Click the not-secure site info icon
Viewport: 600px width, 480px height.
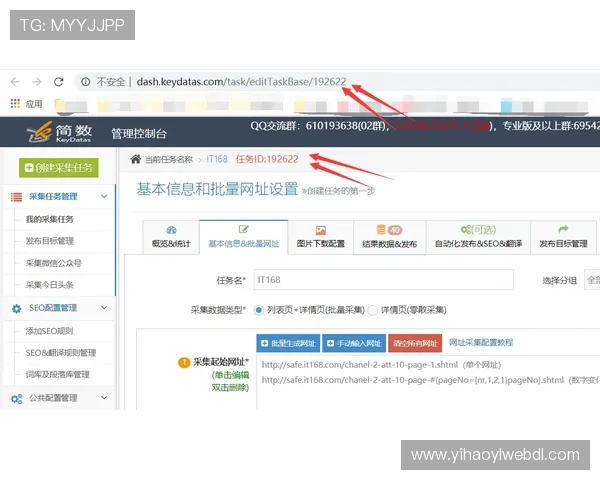pyautogui.click(x=86, y=82)
